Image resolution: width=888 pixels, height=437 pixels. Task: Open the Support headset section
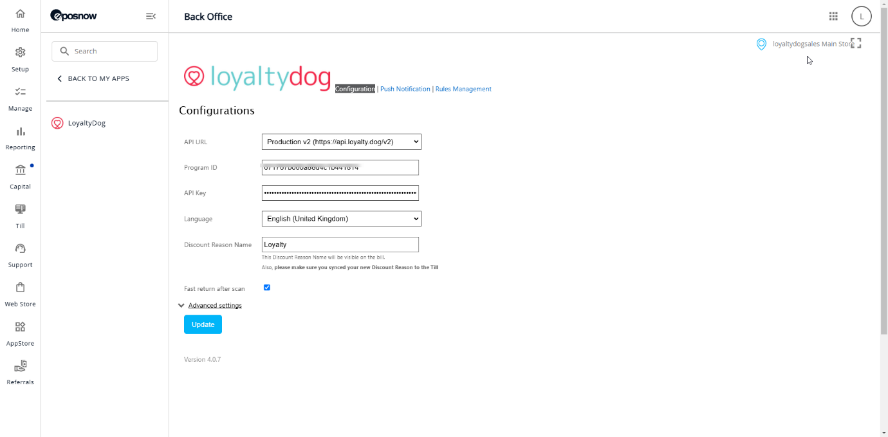click(20, 255)
